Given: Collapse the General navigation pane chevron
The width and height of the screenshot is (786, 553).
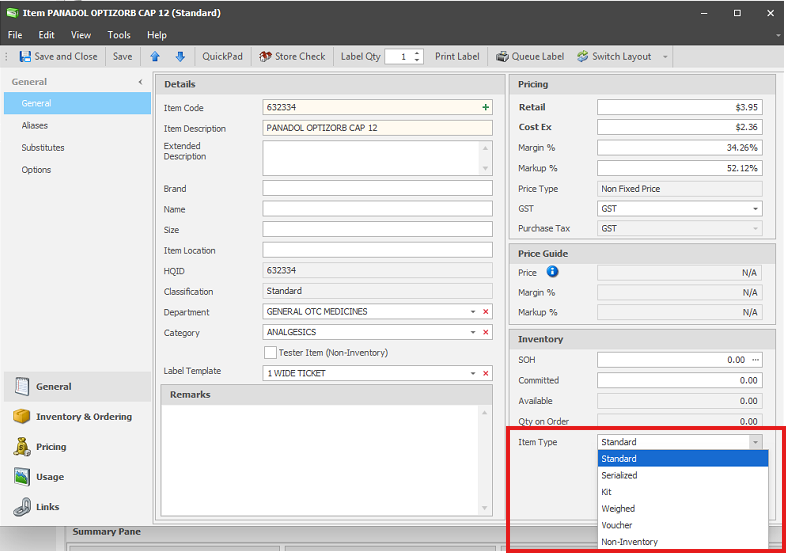Looking at the screenshot, I should coord(140,82).
